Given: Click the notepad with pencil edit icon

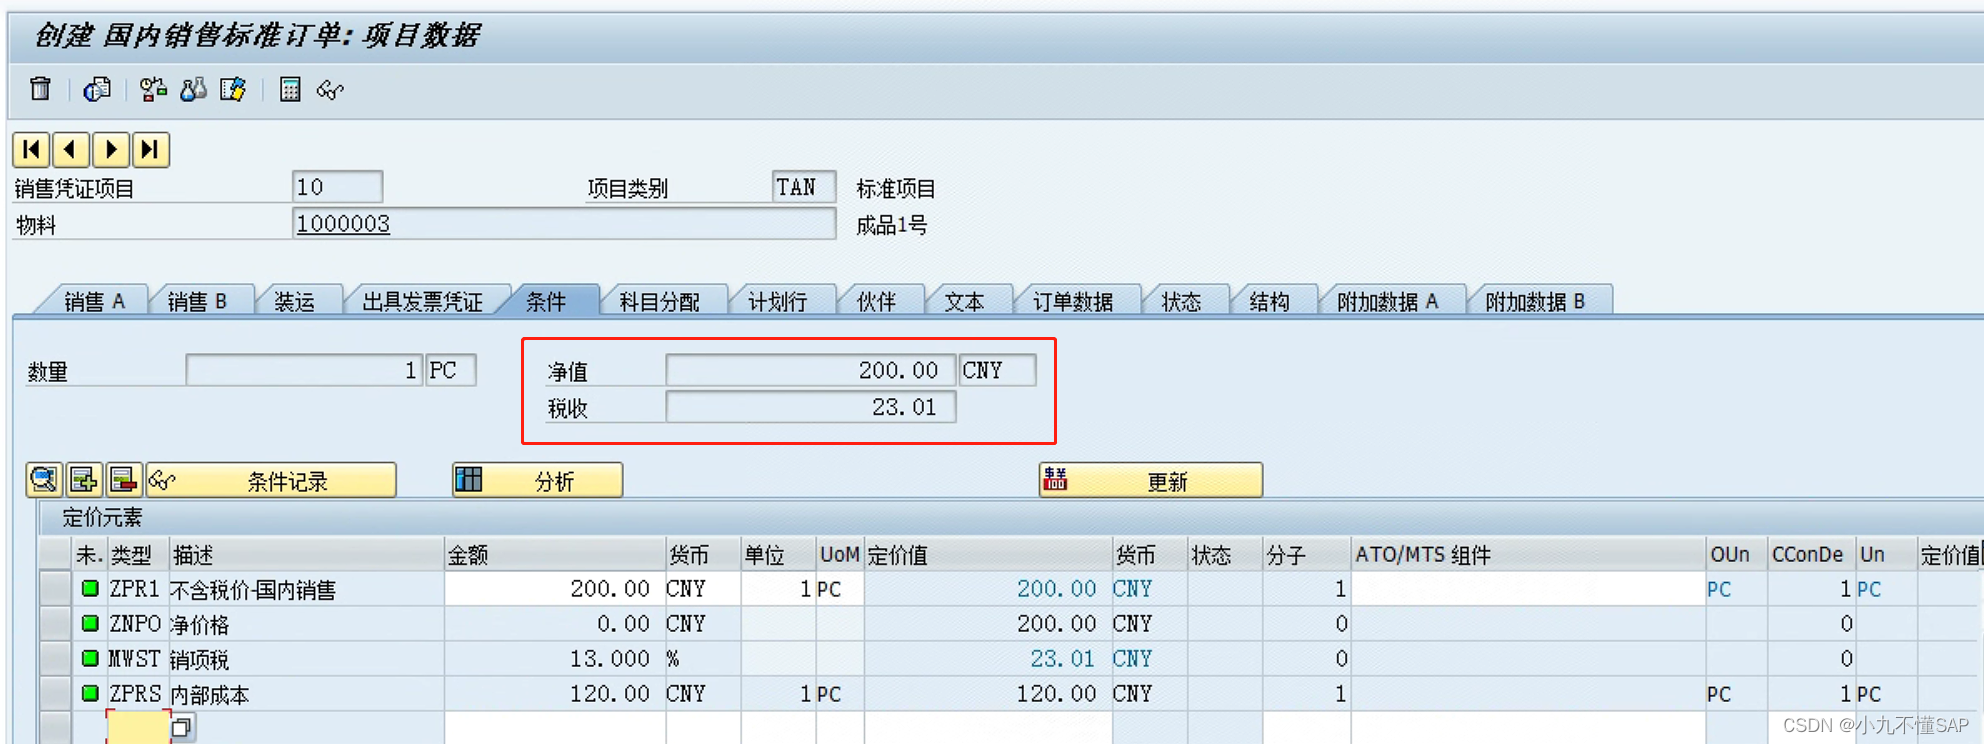Looking at the screenshot, I should [x=233, y=89].
